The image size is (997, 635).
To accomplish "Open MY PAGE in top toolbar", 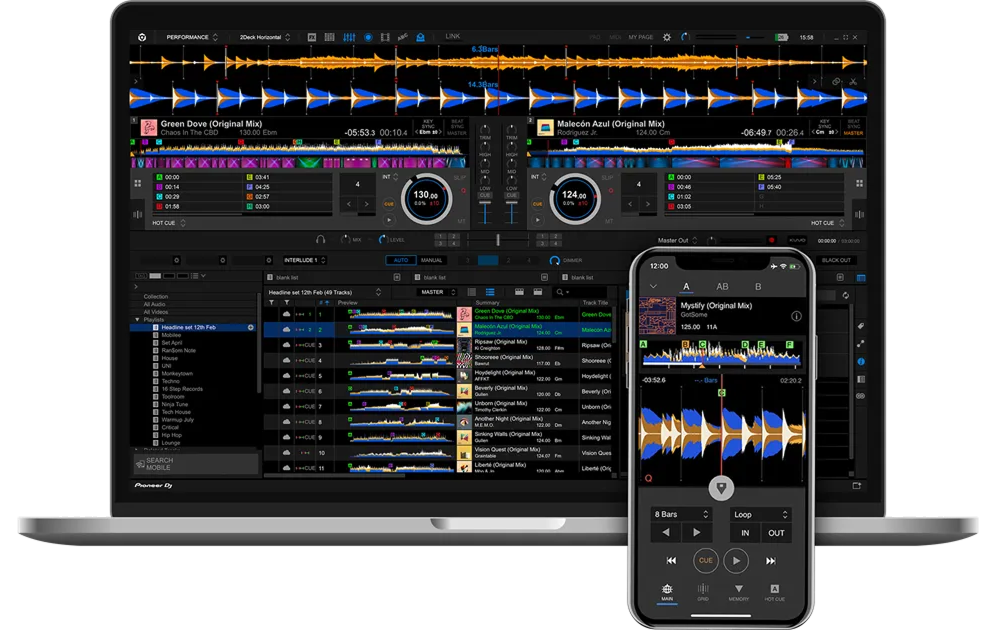I will tap(640, 38).
